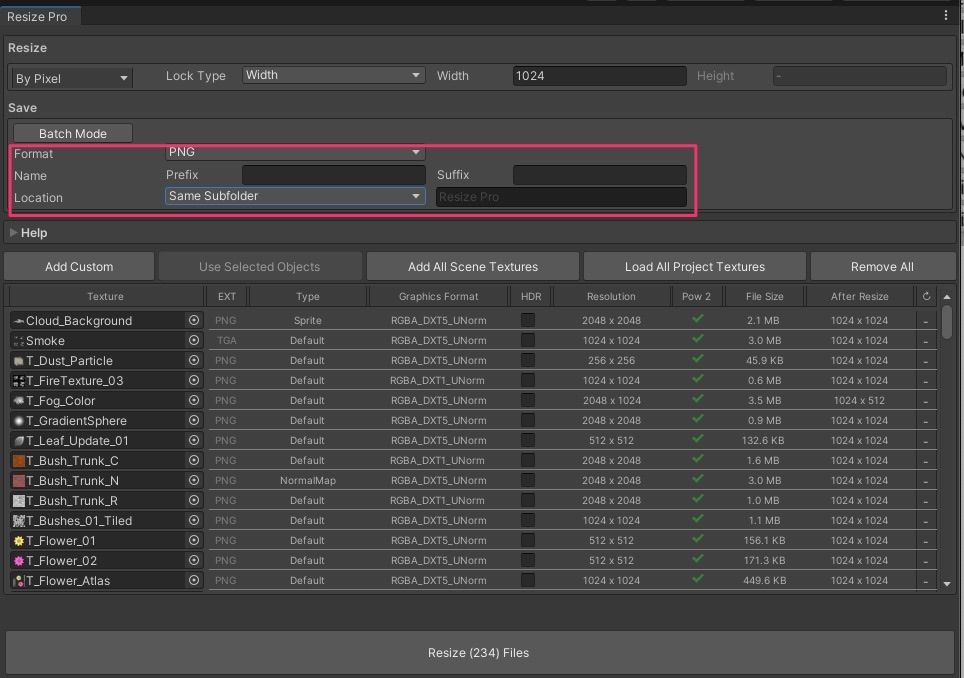Select object picker for T_FireTexture_03
Image resolution: width=964 pixels, height=678 pixels.
[x=194, y=380]
